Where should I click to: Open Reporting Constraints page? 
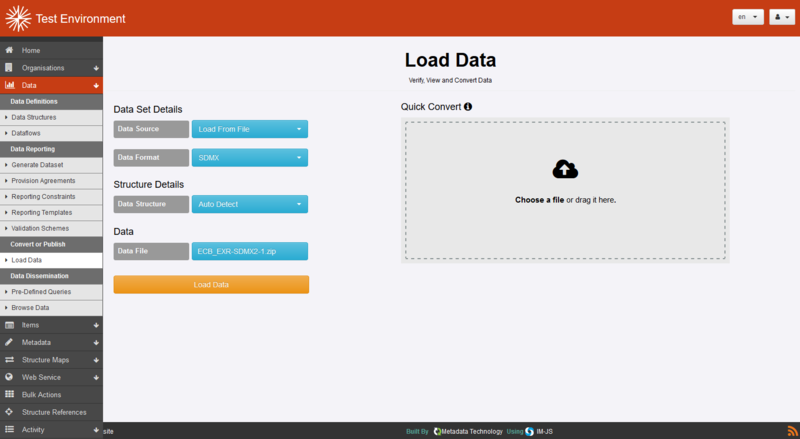coord(51,197)
